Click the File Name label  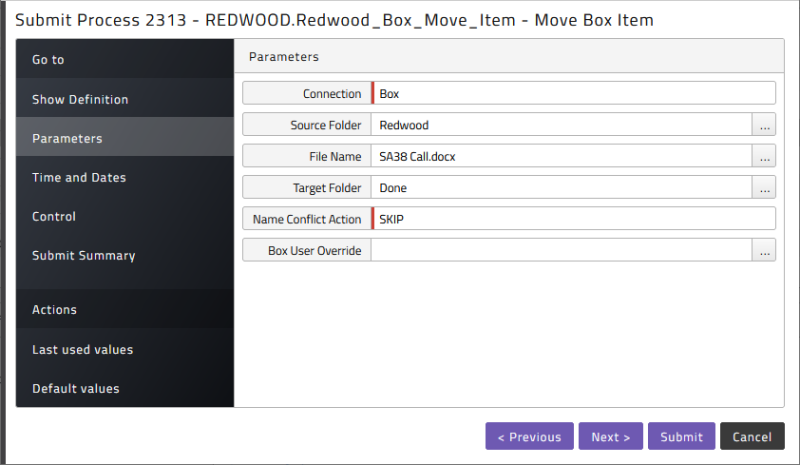tap(335, 157)
